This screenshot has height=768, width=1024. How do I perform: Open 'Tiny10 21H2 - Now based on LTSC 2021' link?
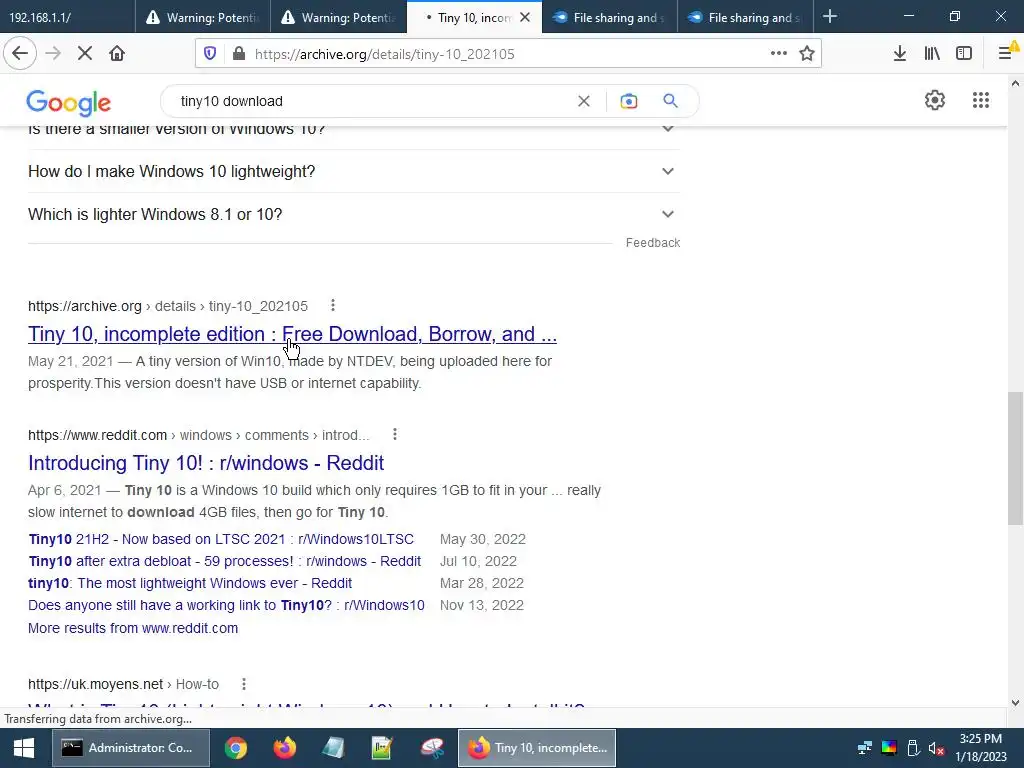click(221, 539)
